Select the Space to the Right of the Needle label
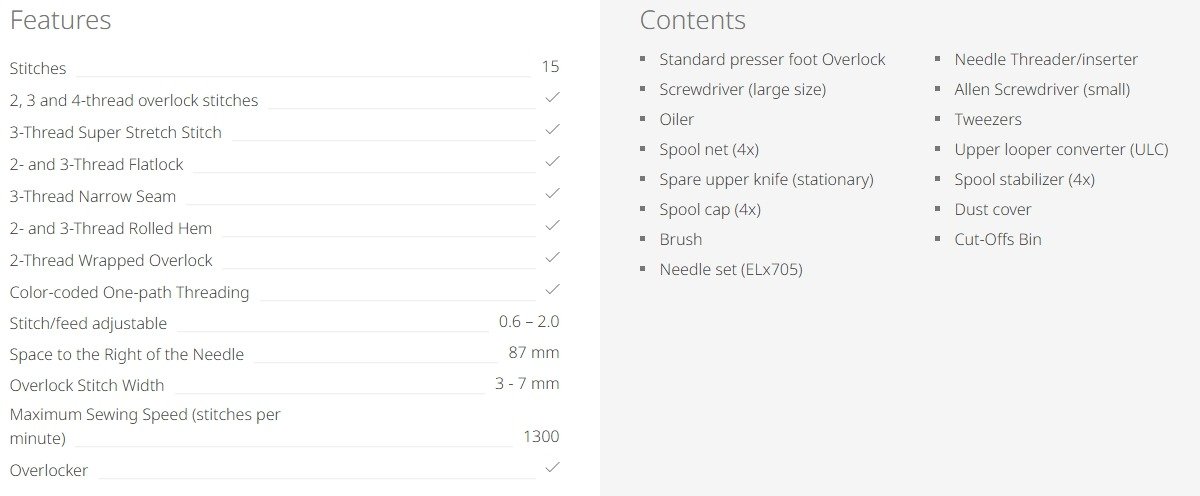The width and height of the screenshot is (1200, 496). (x=127, y=354)
